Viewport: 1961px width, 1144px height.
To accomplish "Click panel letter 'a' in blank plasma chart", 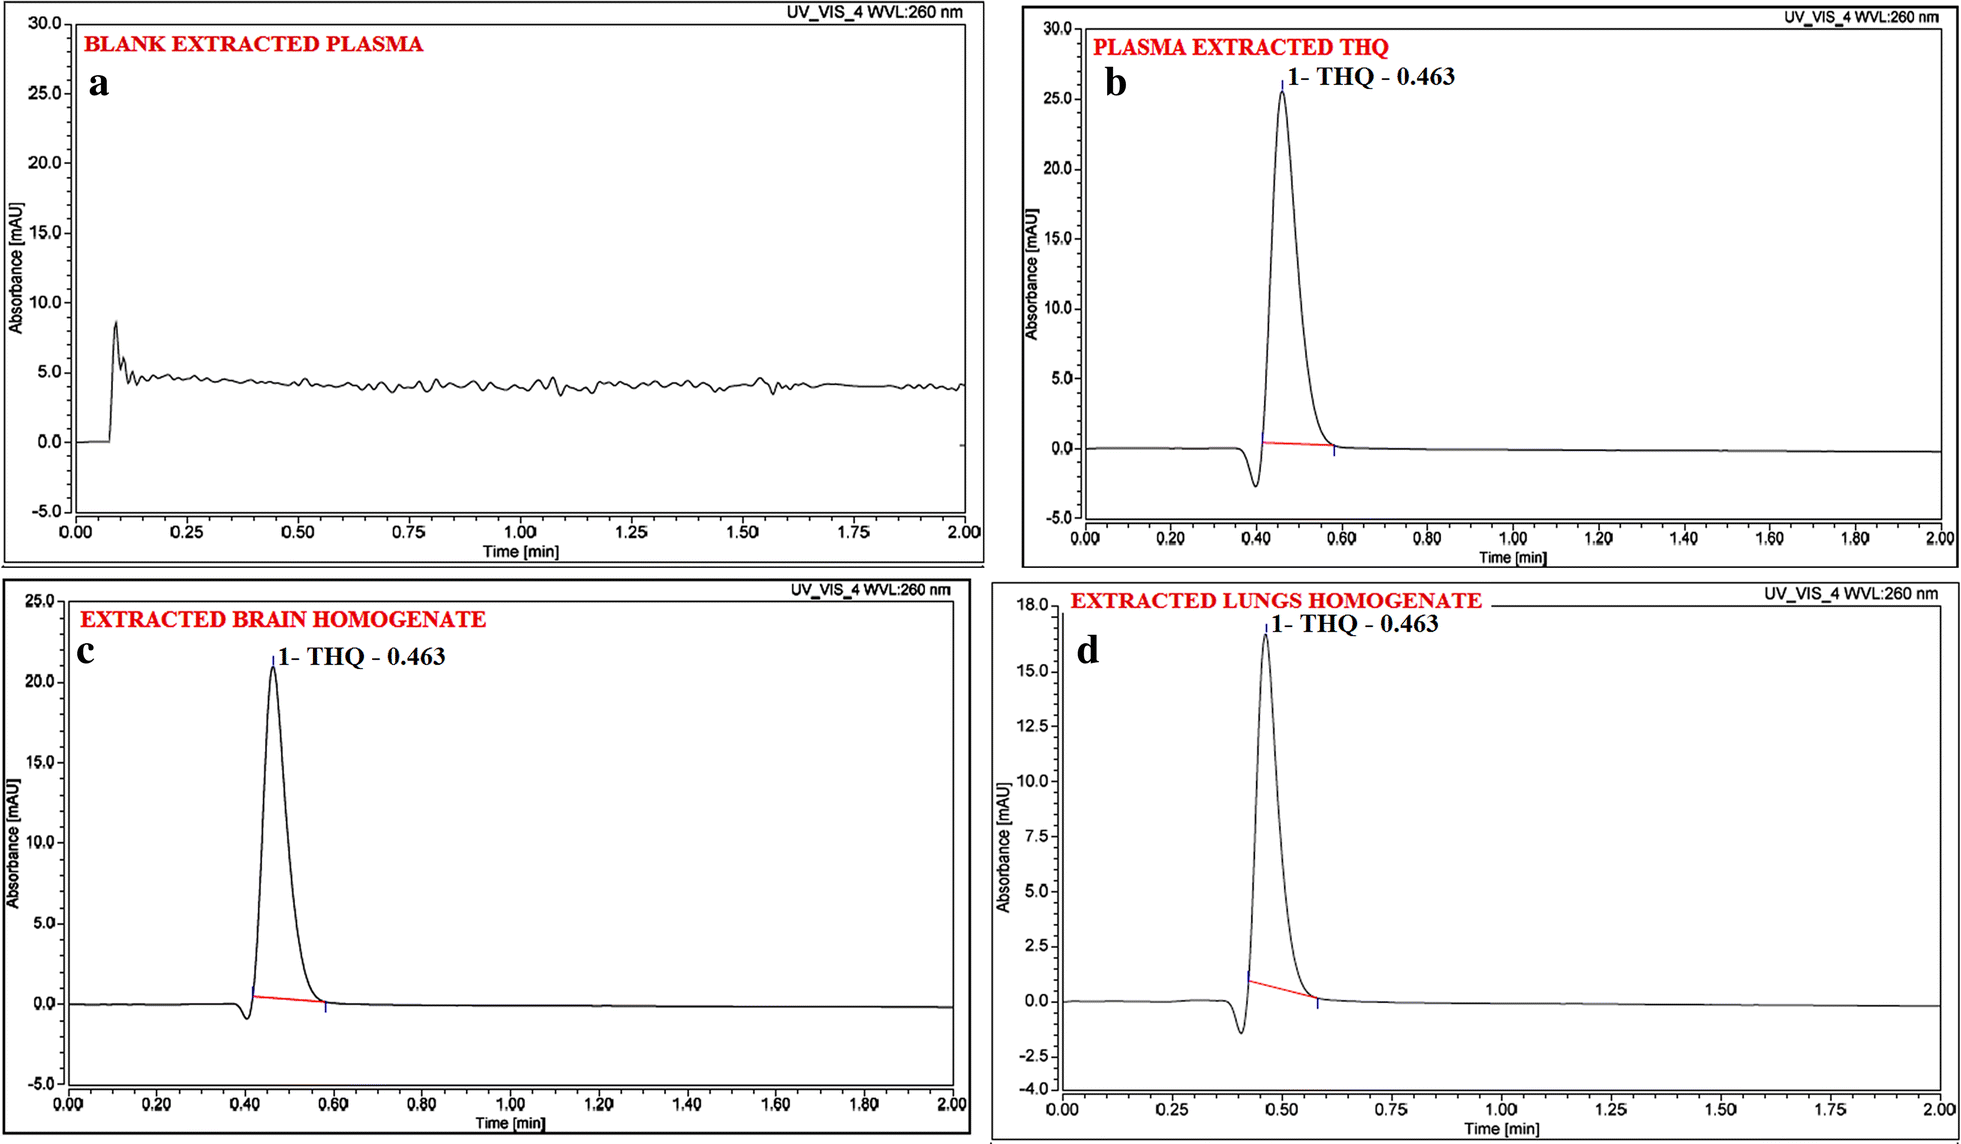I will [x=98, y=85].
